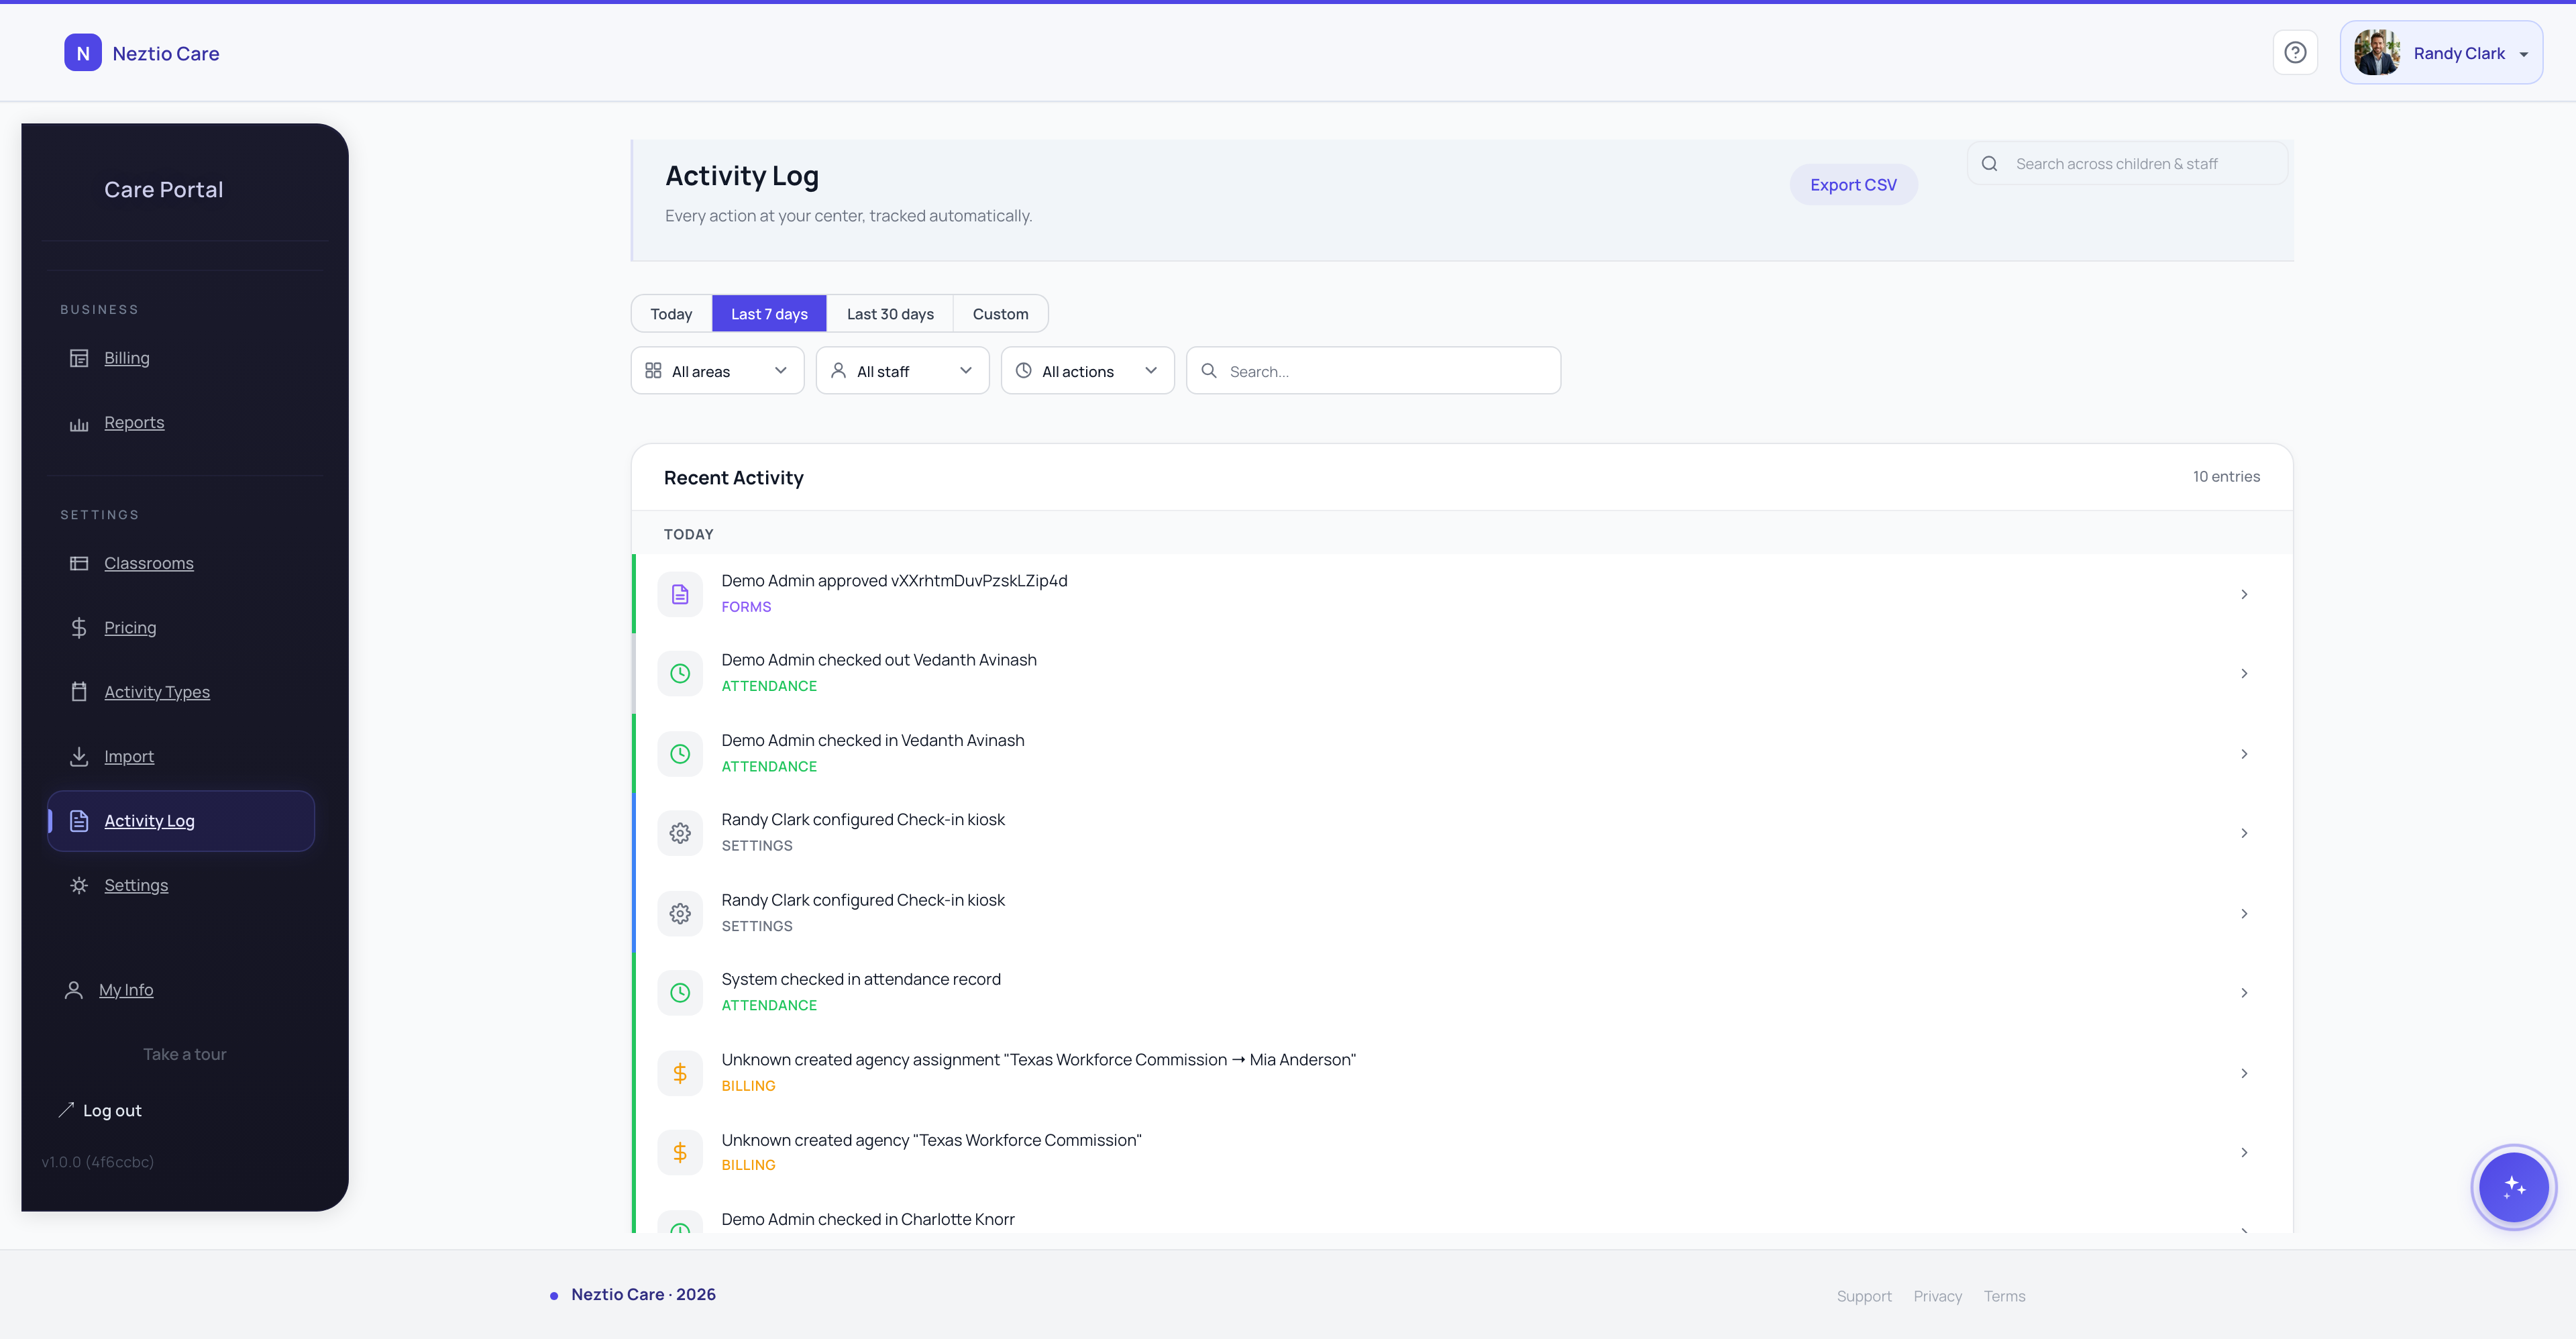The image size is (2576, 1339).
Task: Select the Custom date range tab
Action: tap(1001, 313)
